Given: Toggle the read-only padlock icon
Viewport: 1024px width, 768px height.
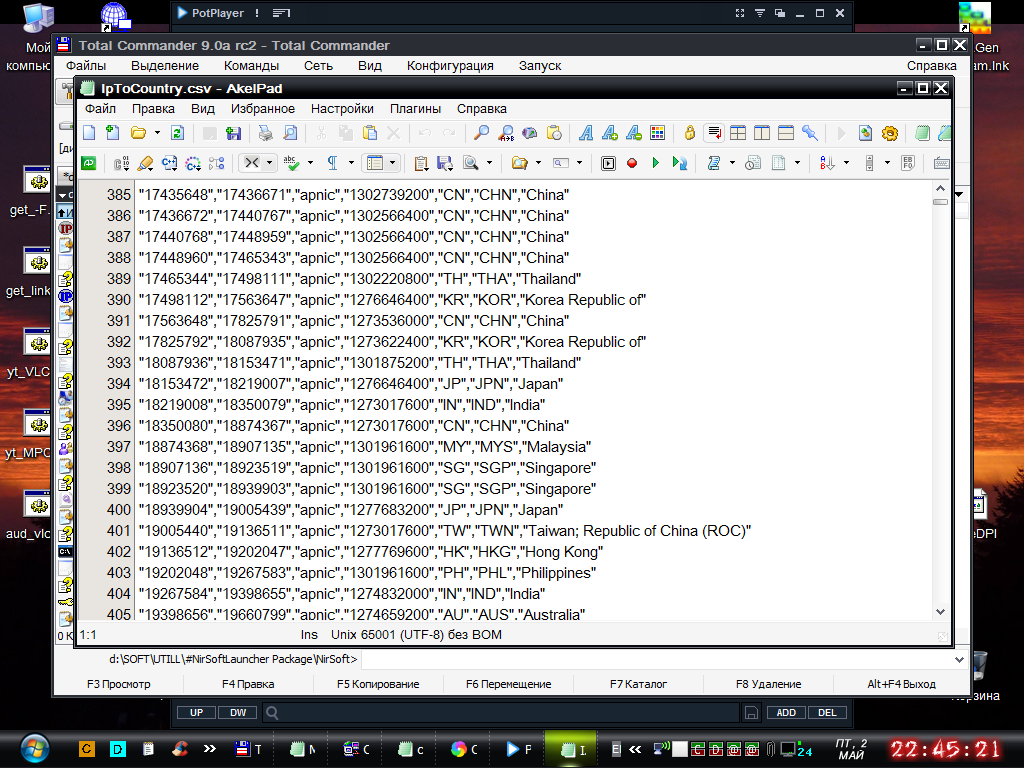Looking at the screenshot, I should coord(689,133).
